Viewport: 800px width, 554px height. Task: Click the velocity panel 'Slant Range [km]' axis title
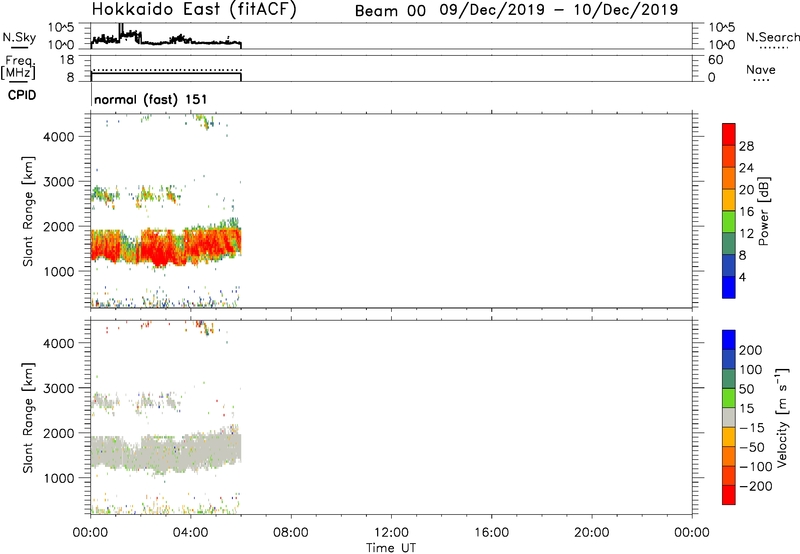(x=28, y=418)
